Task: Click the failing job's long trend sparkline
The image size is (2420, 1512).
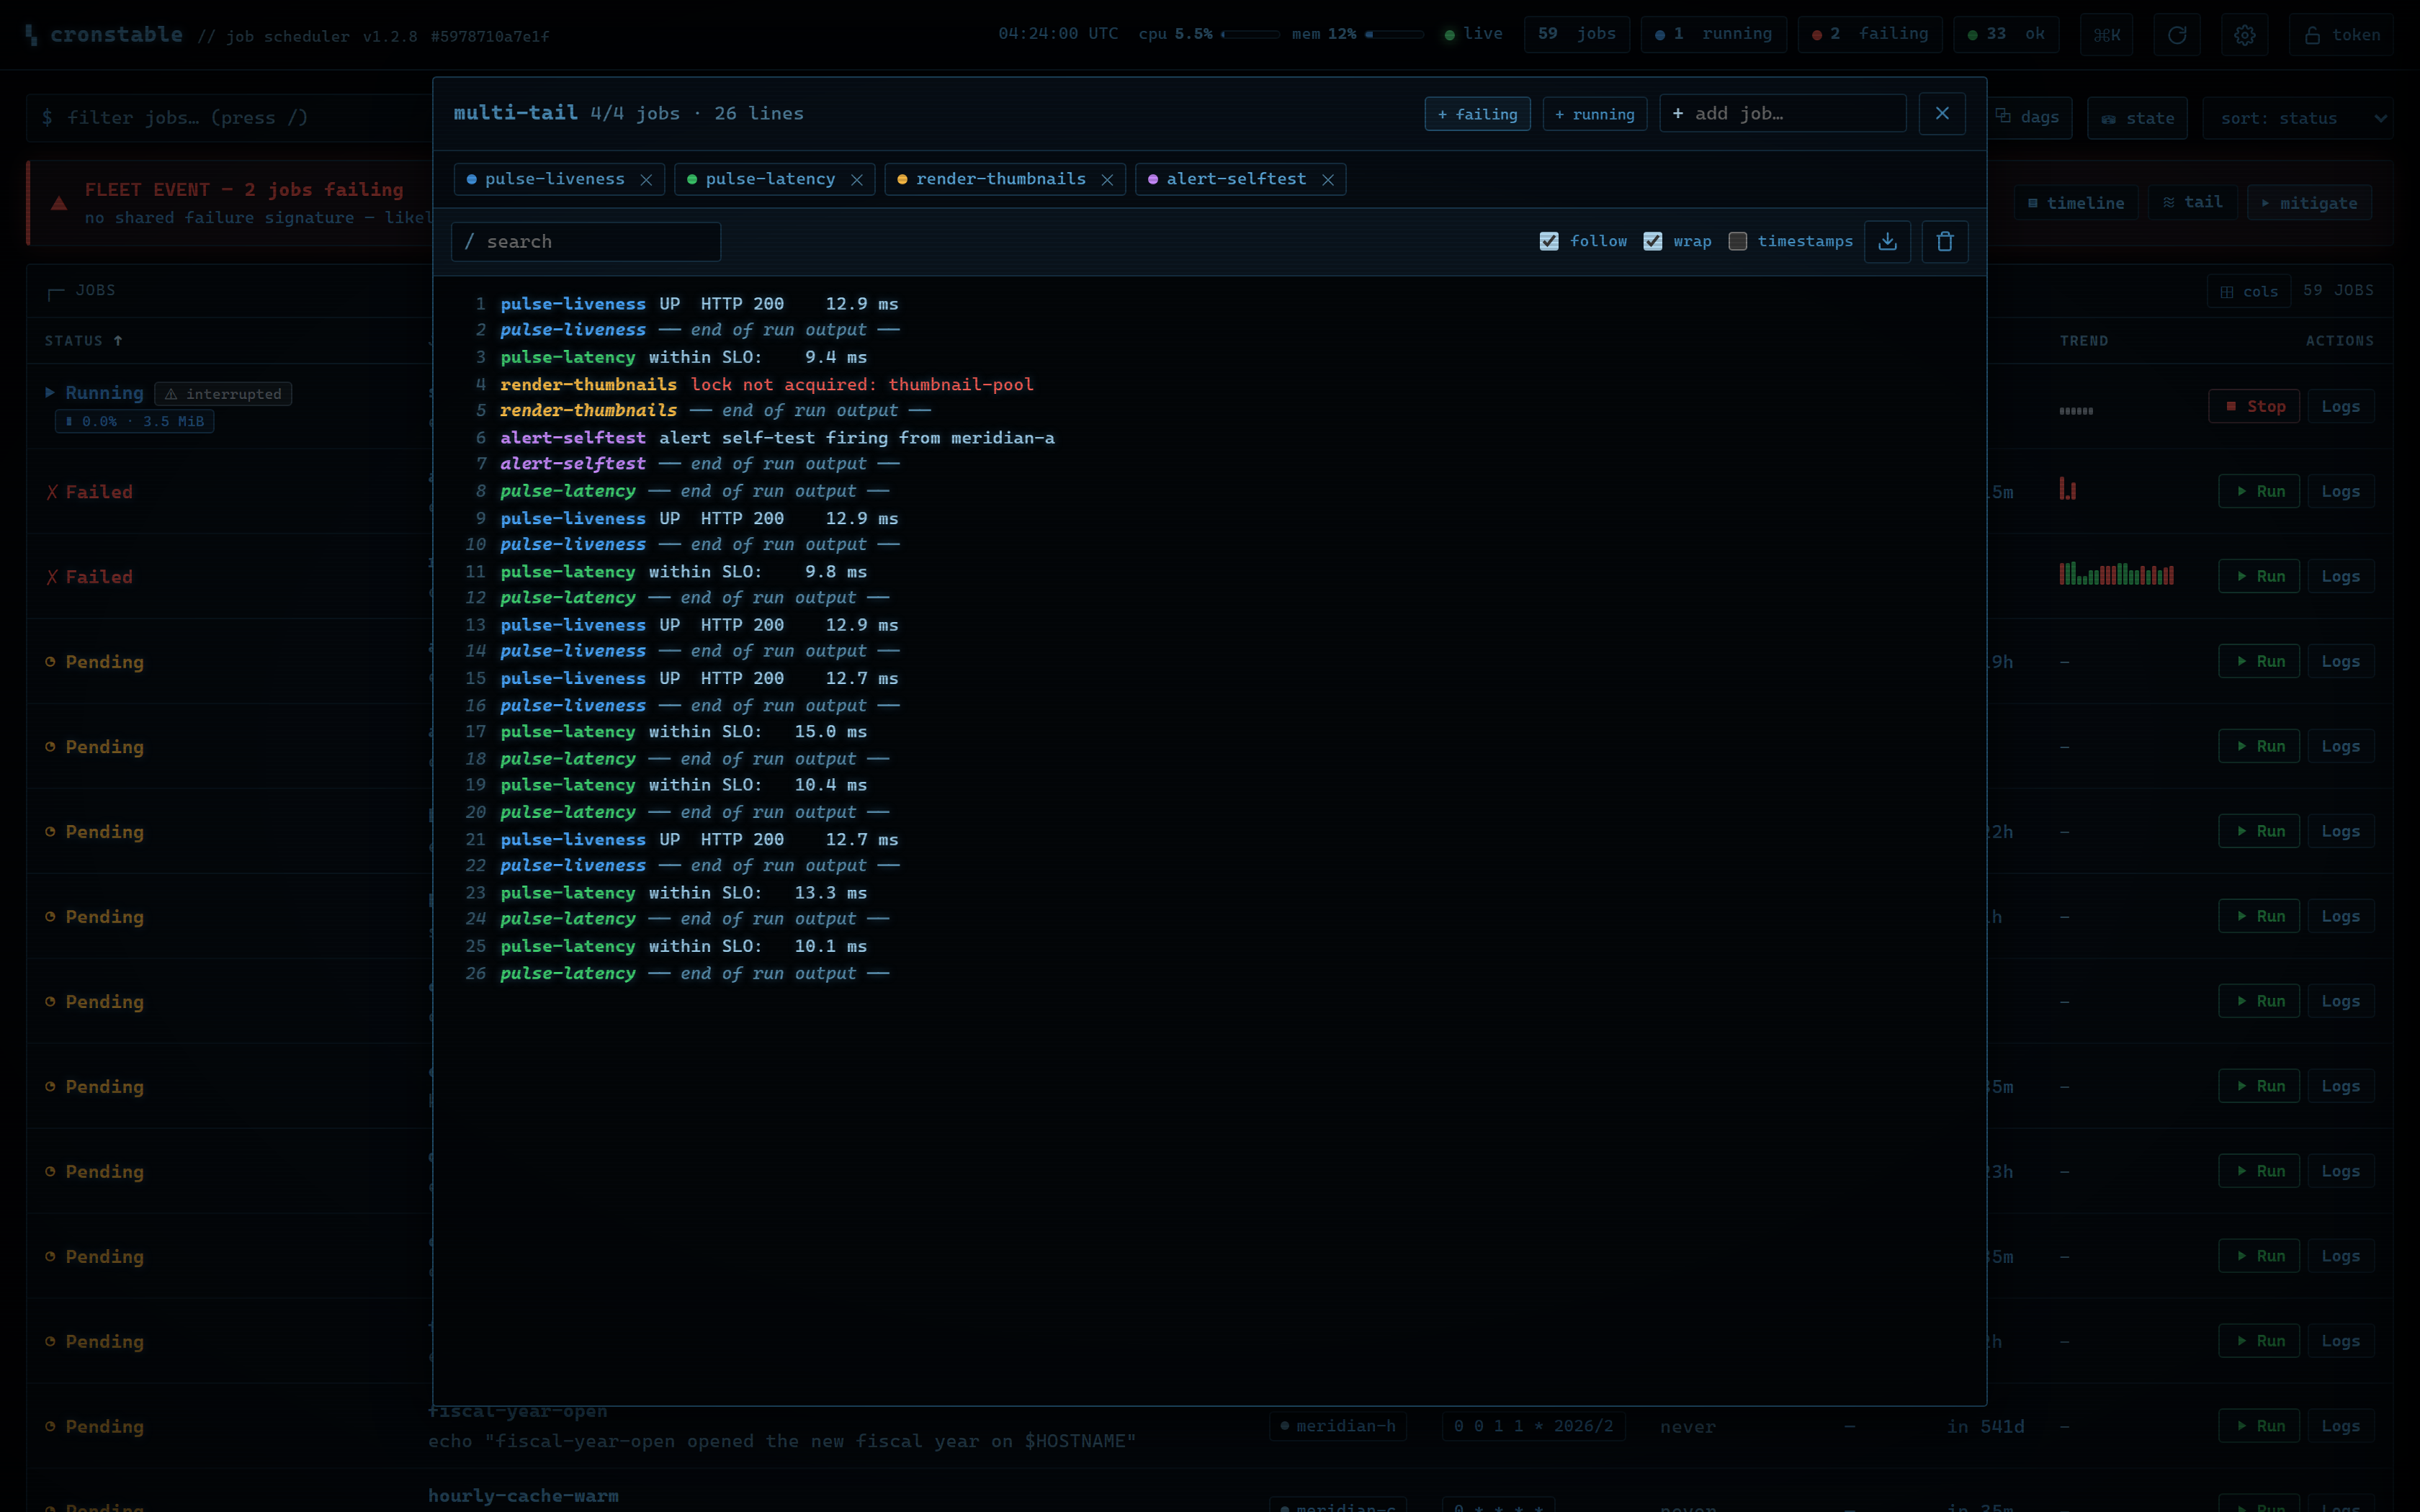Action: tap(2116, 574)
